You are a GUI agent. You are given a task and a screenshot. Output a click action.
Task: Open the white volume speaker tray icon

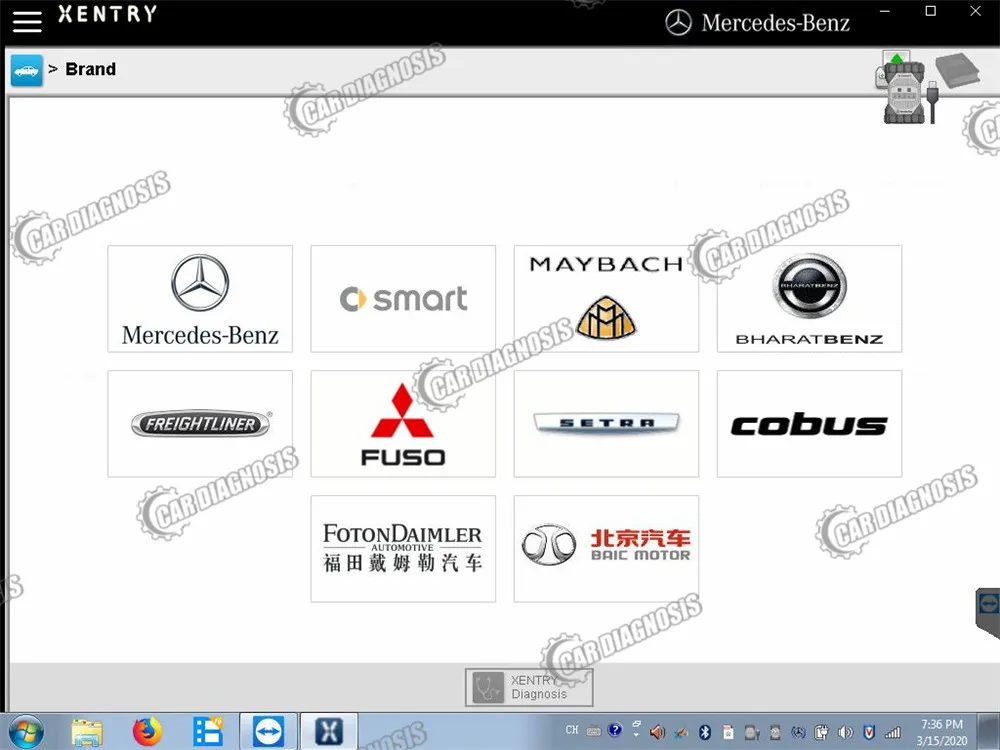pos(846,732)
